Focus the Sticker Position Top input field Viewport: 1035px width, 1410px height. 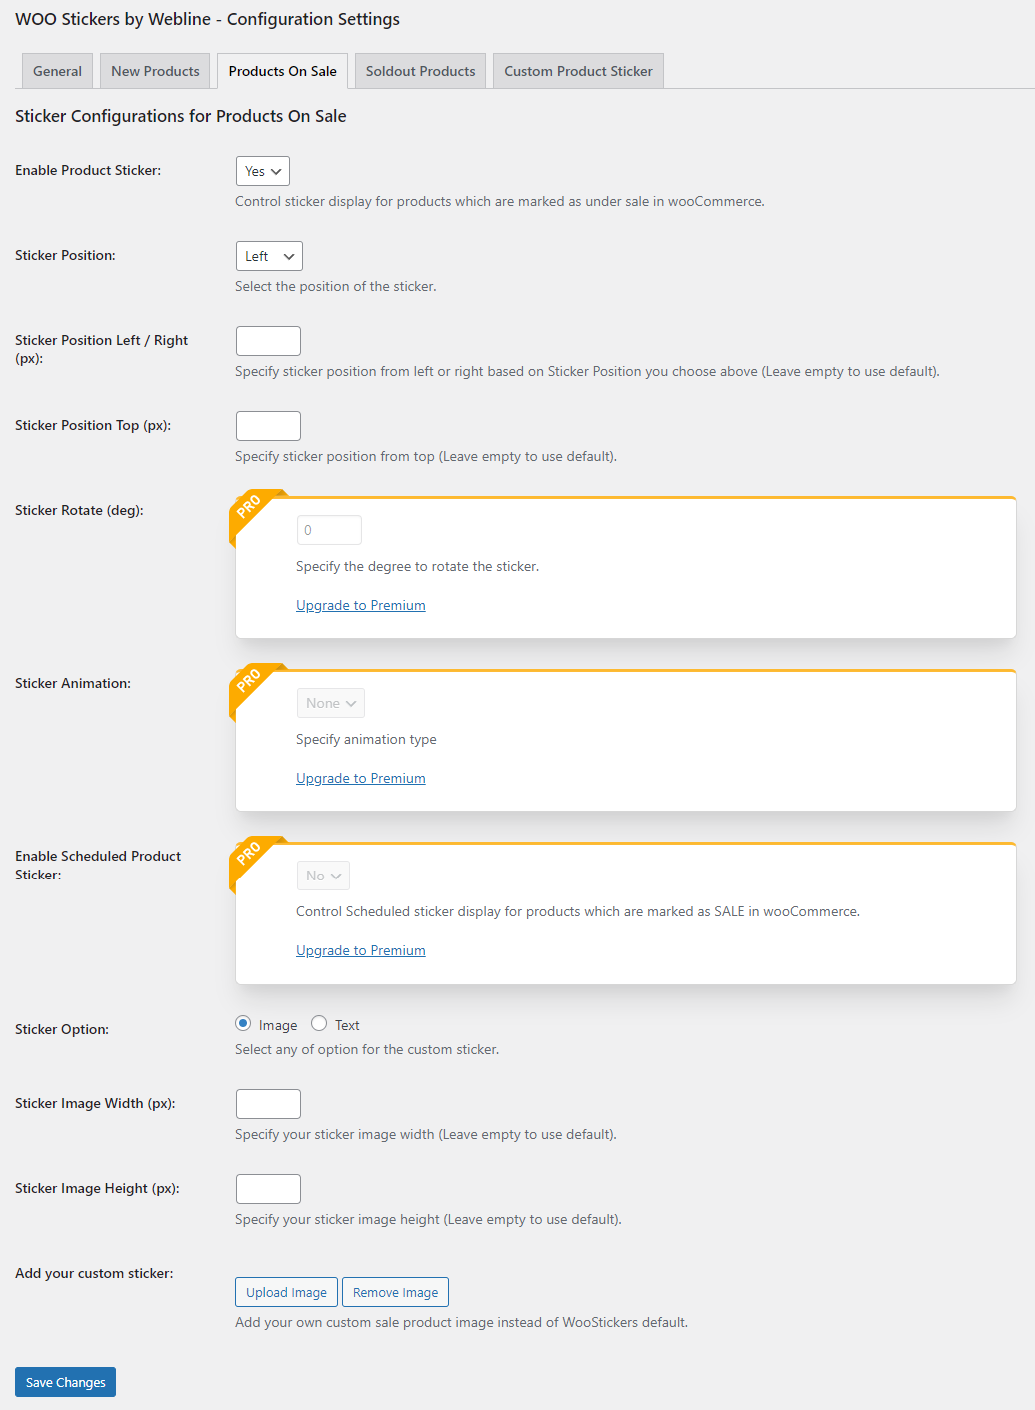(x=268, y=426)
